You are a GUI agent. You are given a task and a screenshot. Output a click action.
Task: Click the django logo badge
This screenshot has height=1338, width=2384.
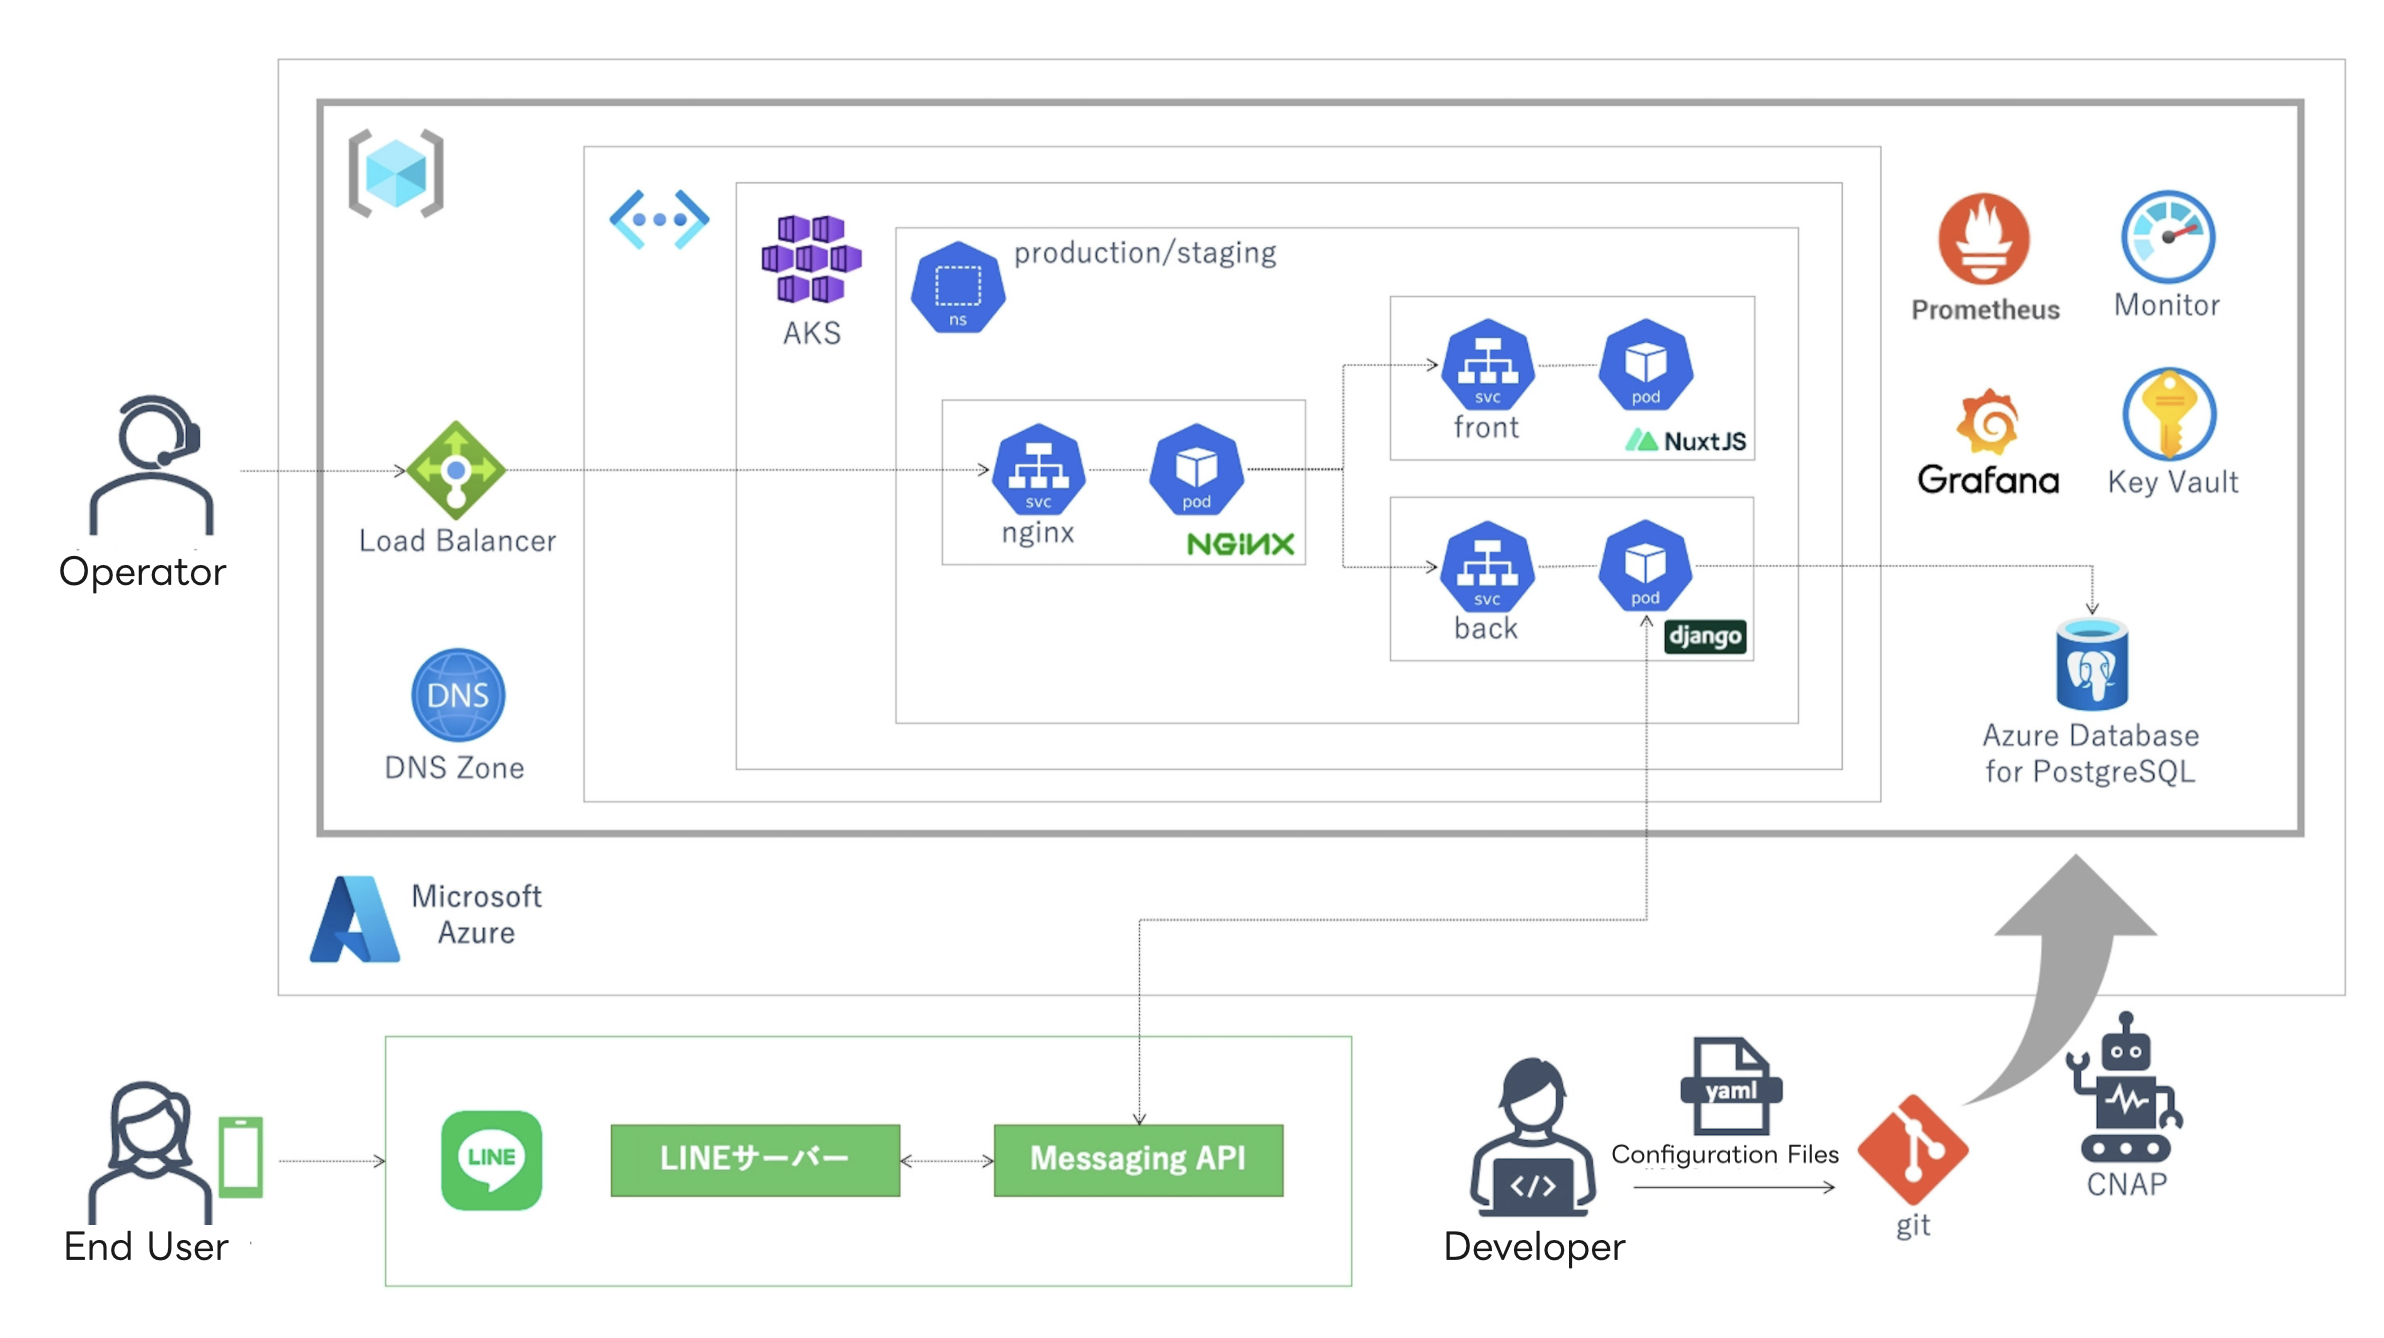click(1707, 634)
